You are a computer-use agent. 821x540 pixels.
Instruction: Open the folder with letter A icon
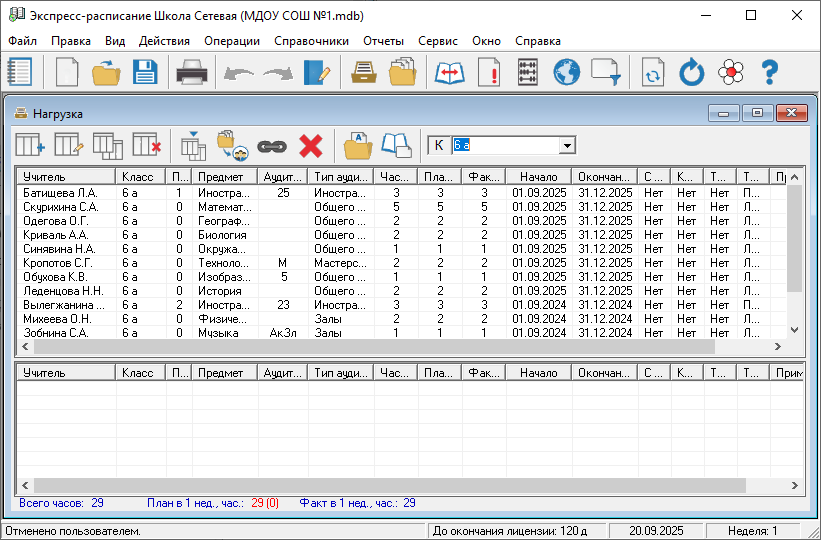pos(358,145)
